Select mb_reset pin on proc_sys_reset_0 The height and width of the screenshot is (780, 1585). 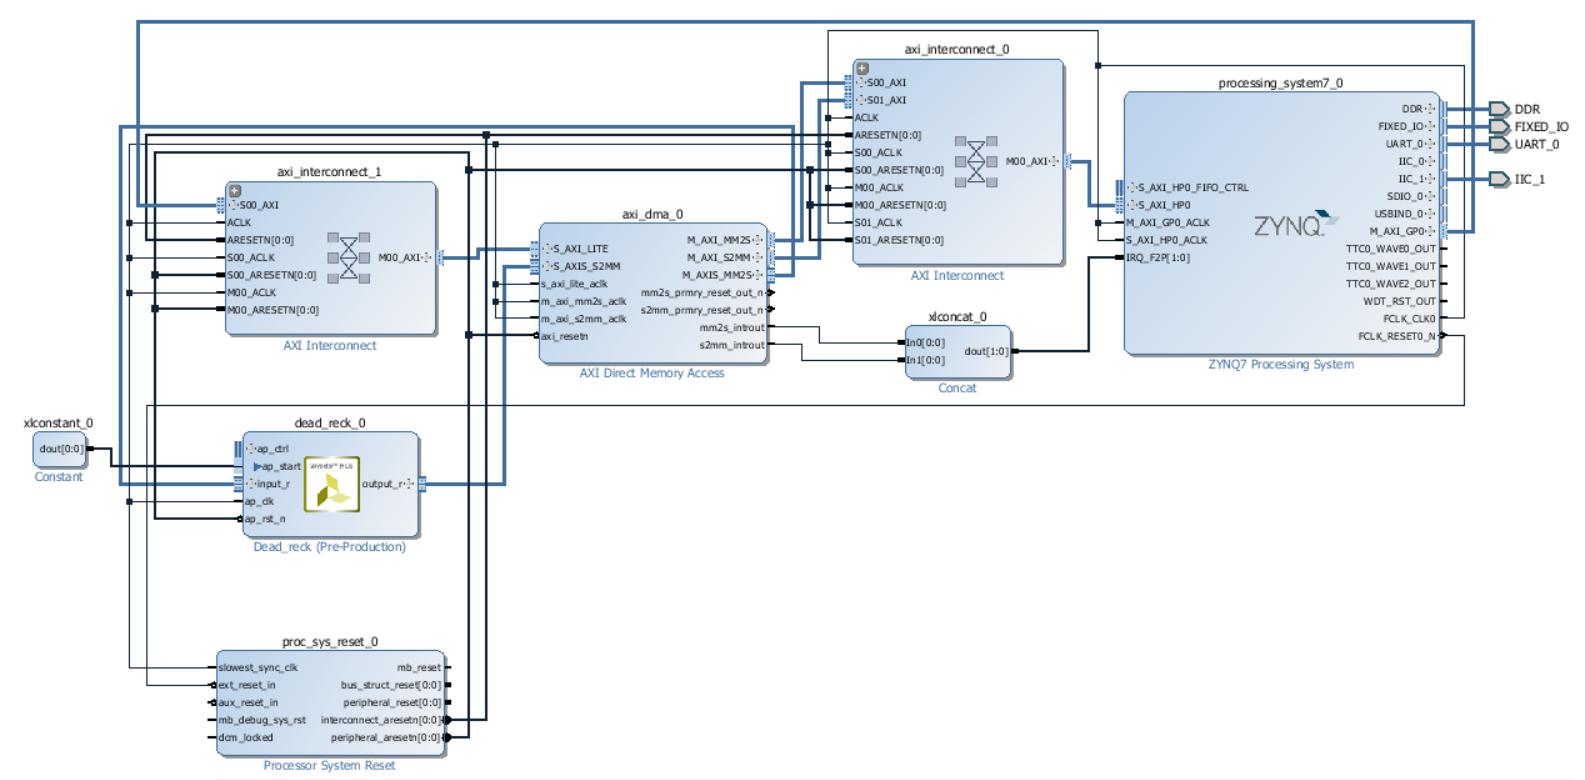point(419,668)
